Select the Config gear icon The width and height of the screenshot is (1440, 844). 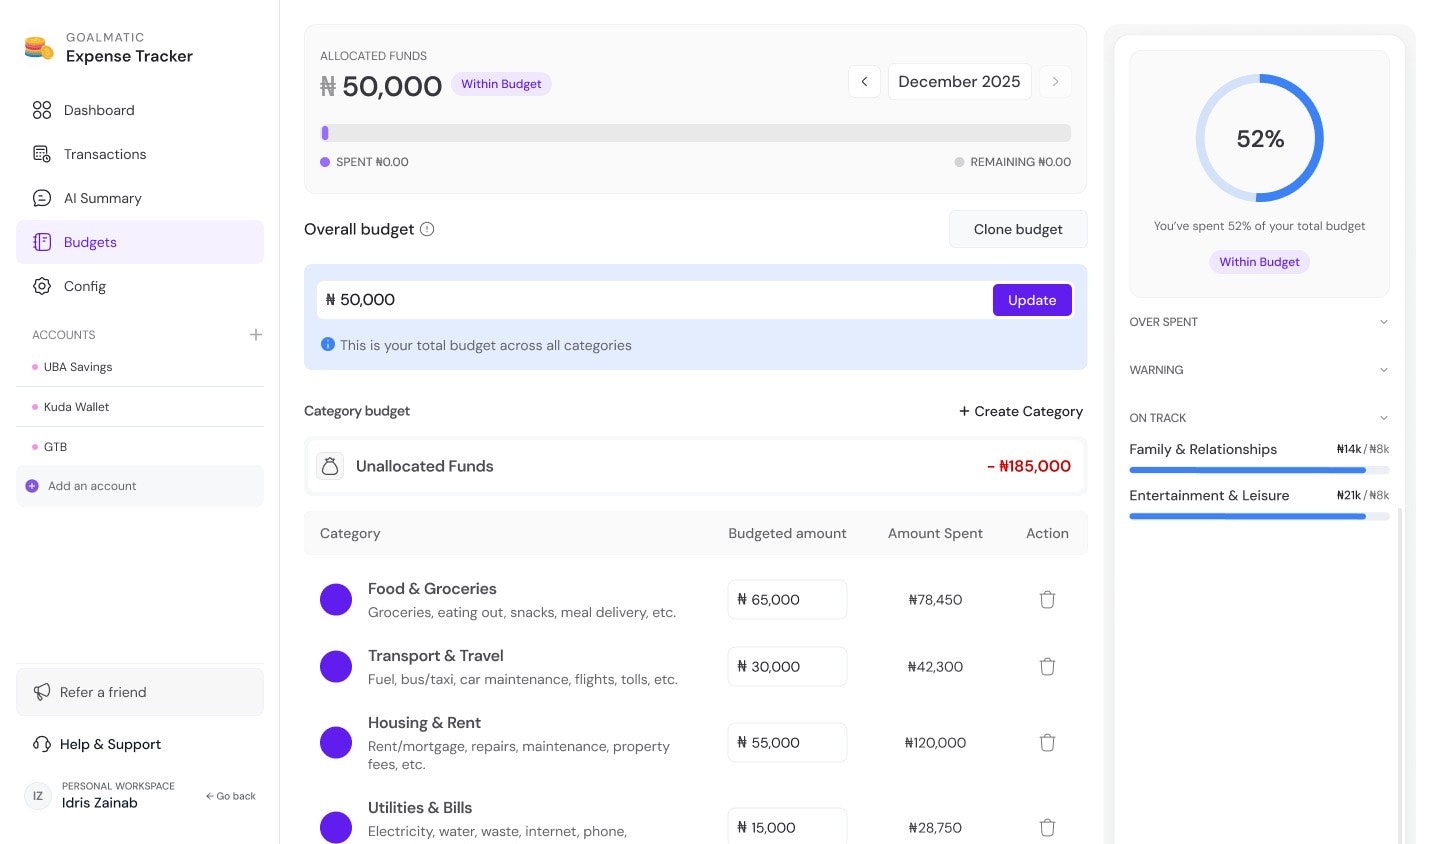[41, 286]
